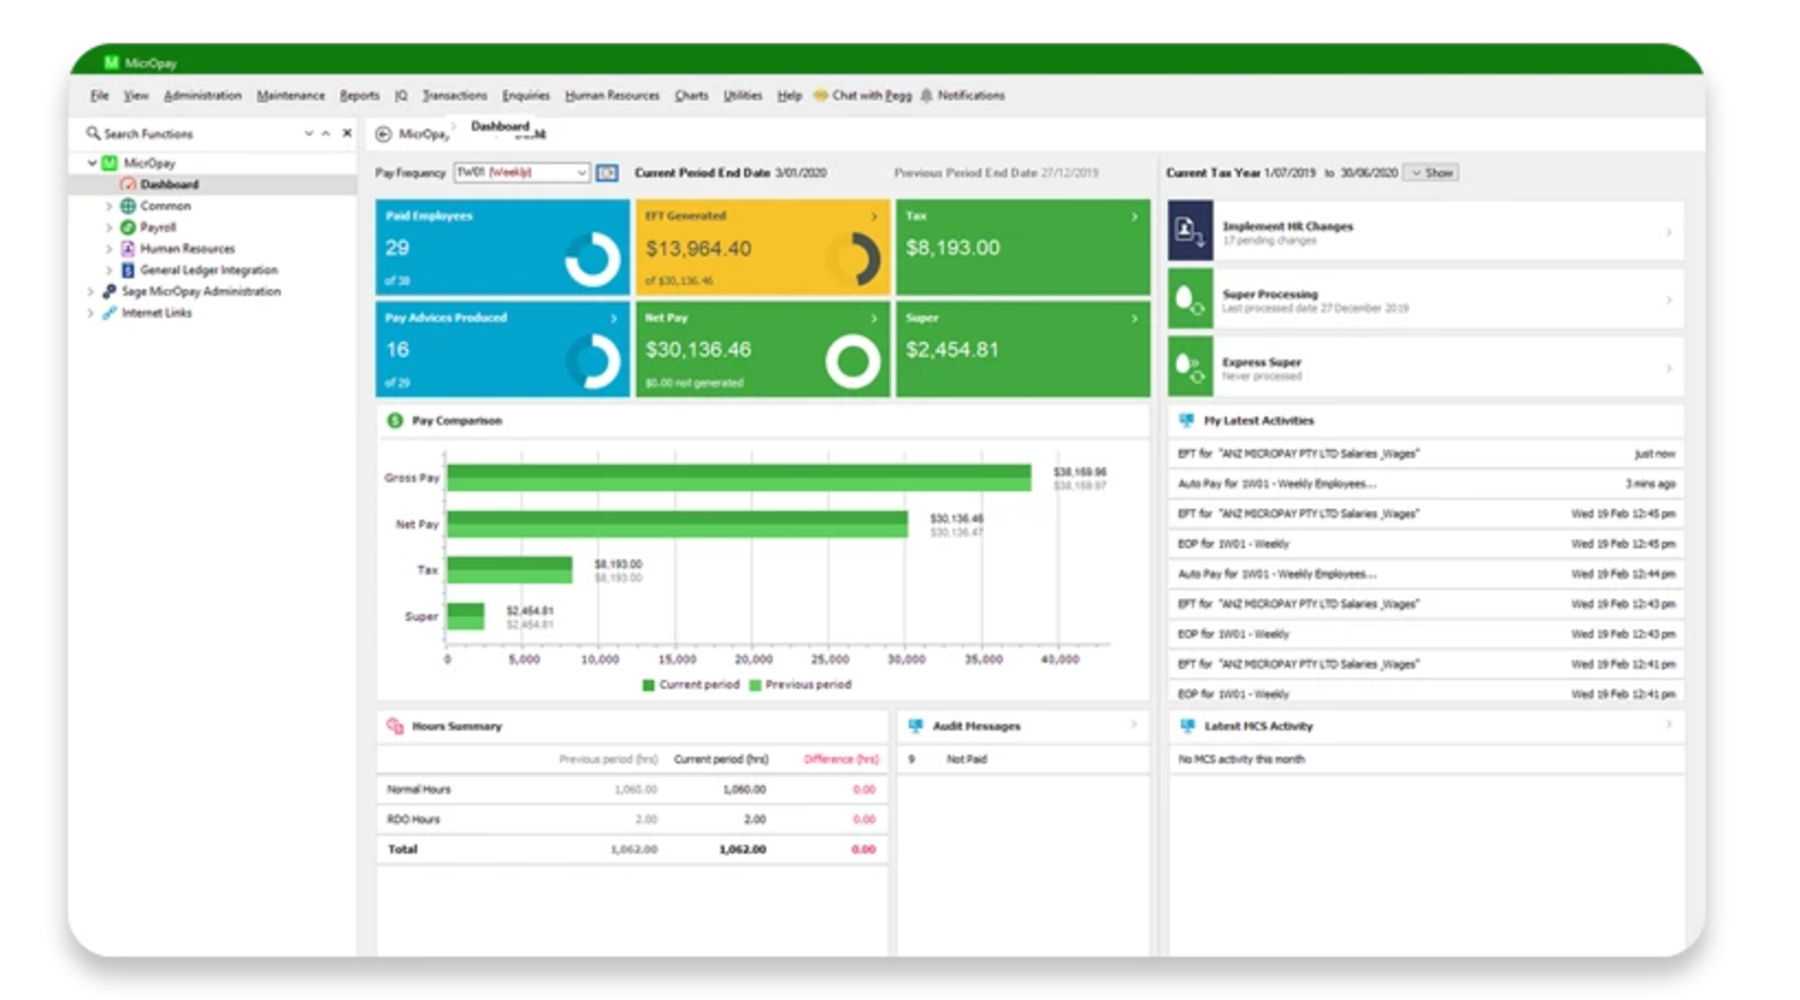Click the Show tax year dropdown button
The width and height of the screenshot is (1800, 1000).
tap(1431, 173)
